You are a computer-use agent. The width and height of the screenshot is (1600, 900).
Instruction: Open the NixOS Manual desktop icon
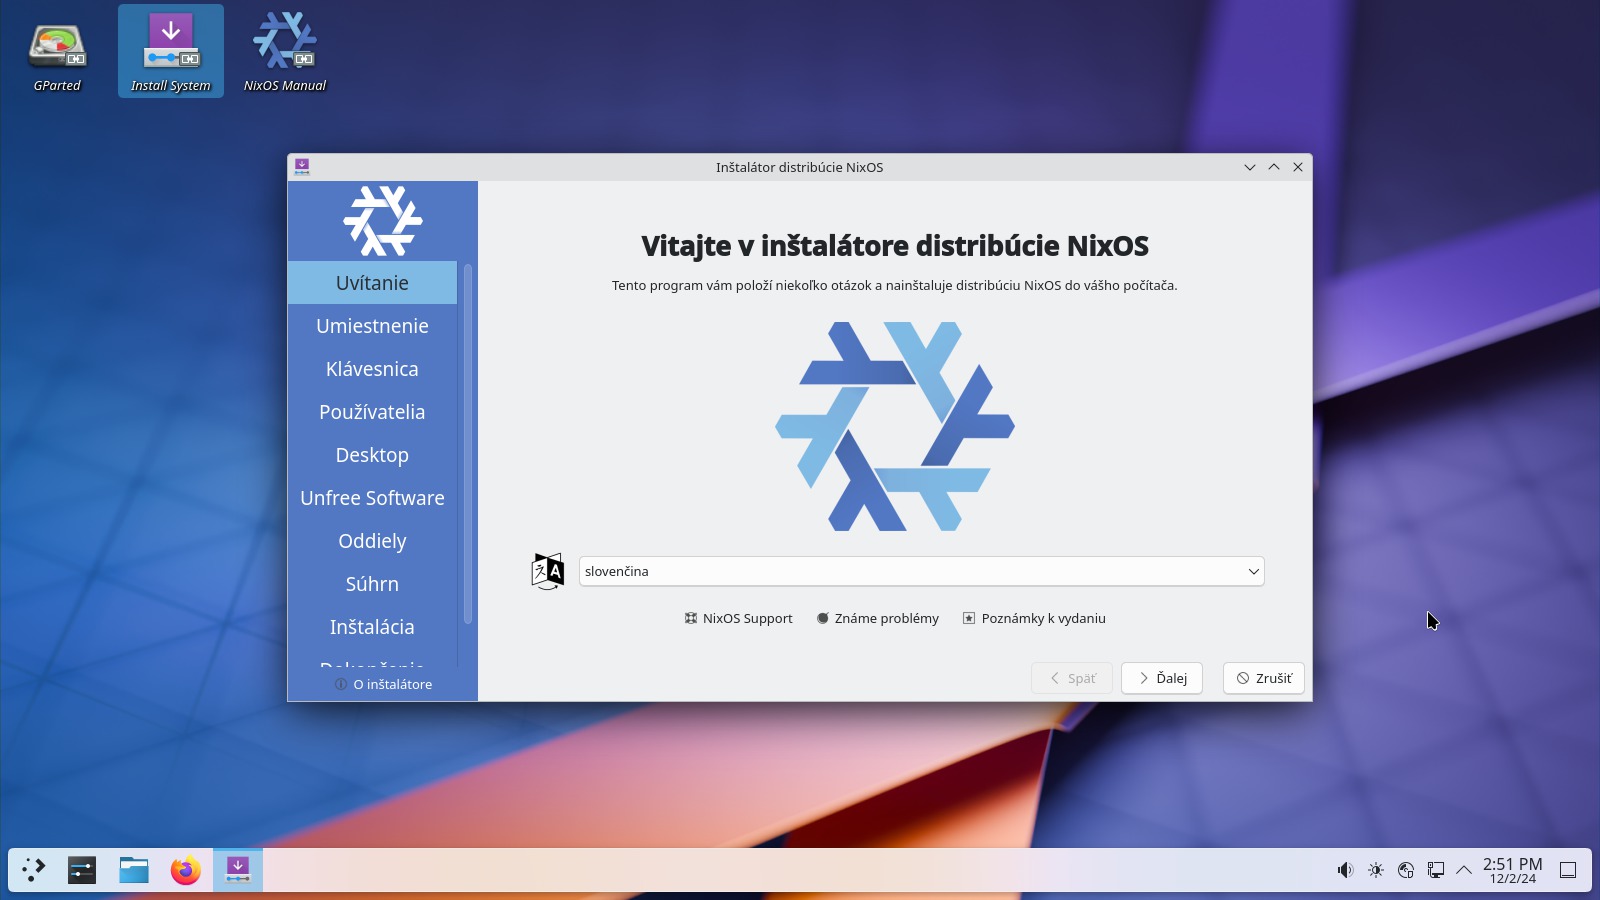[285, 53]
